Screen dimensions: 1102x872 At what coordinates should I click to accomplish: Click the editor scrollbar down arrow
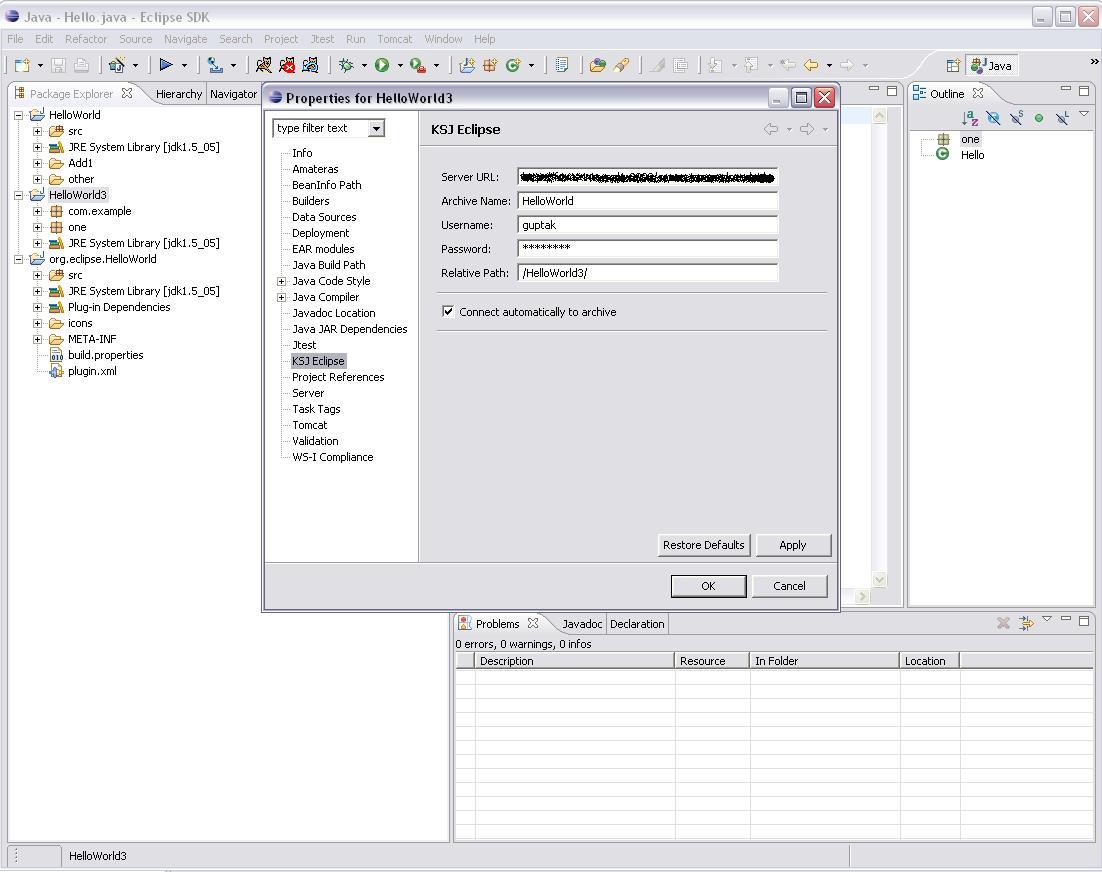point(879,580)
